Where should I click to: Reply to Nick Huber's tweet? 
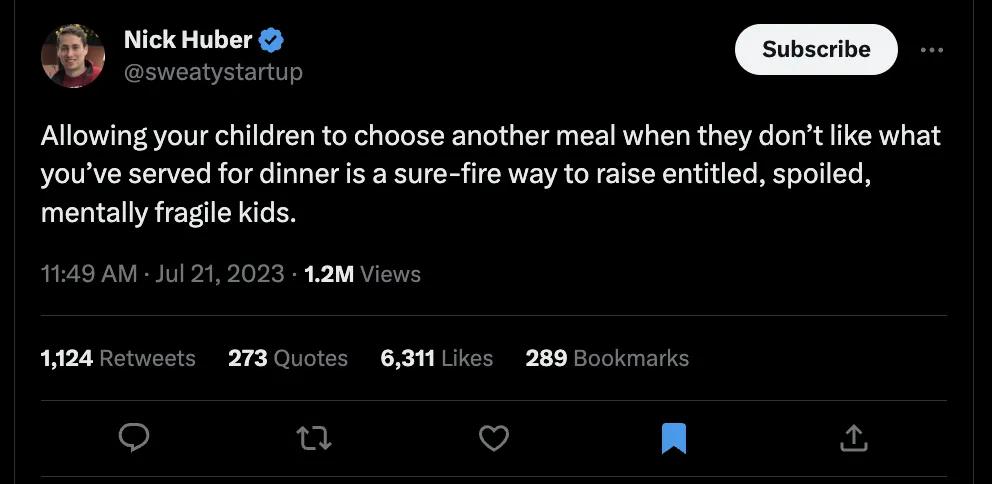coord(135,437)
